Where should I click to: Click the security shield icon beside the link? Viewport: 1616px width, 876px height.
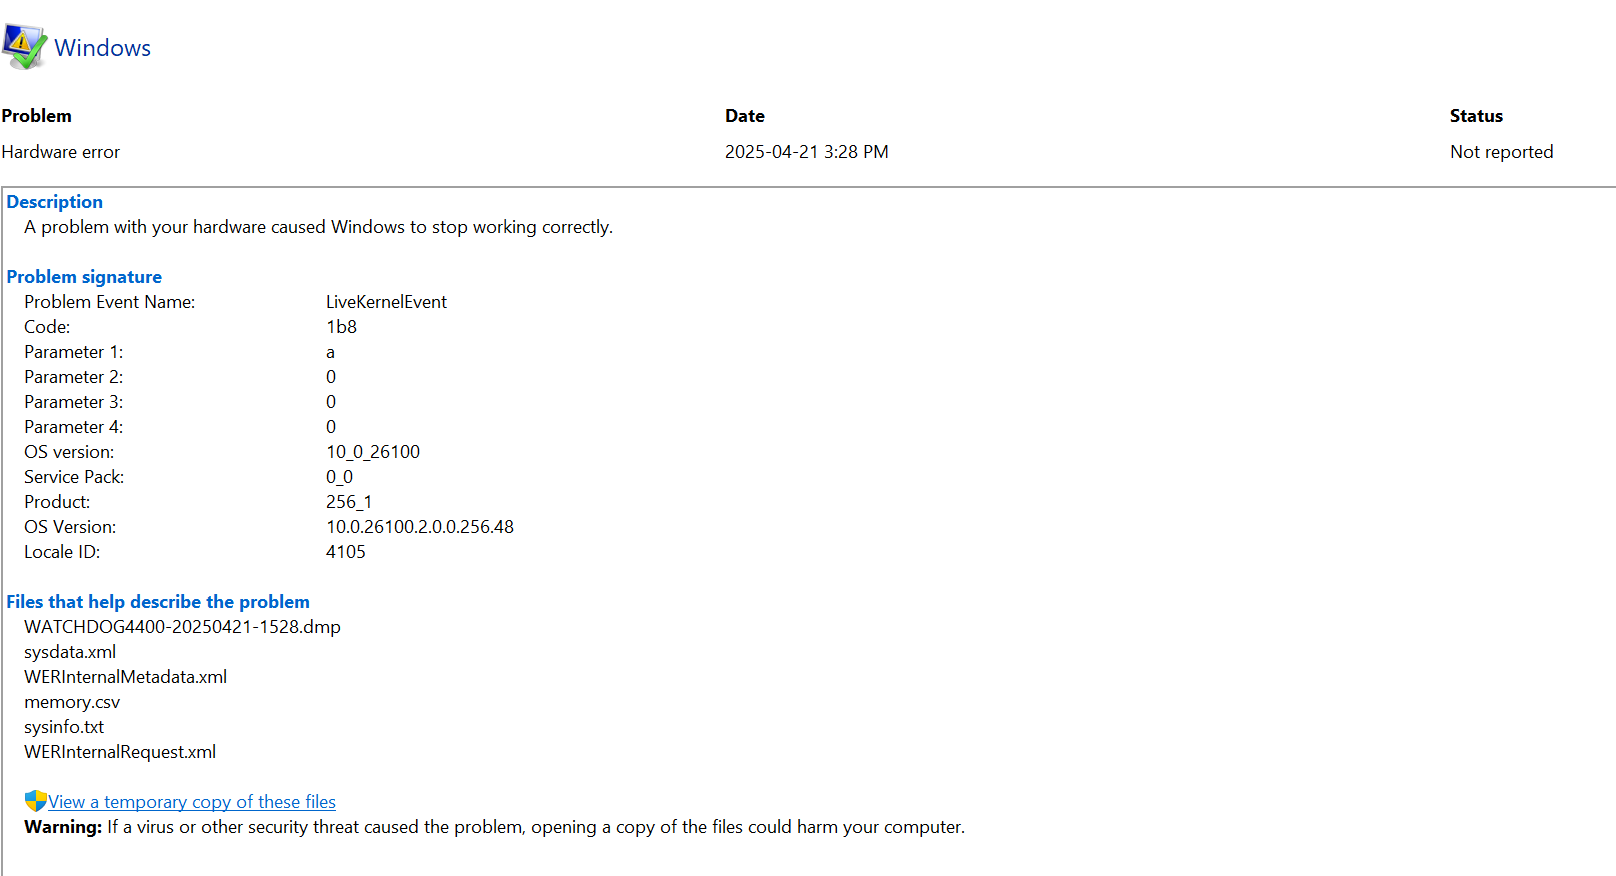(x=35, y=801)
